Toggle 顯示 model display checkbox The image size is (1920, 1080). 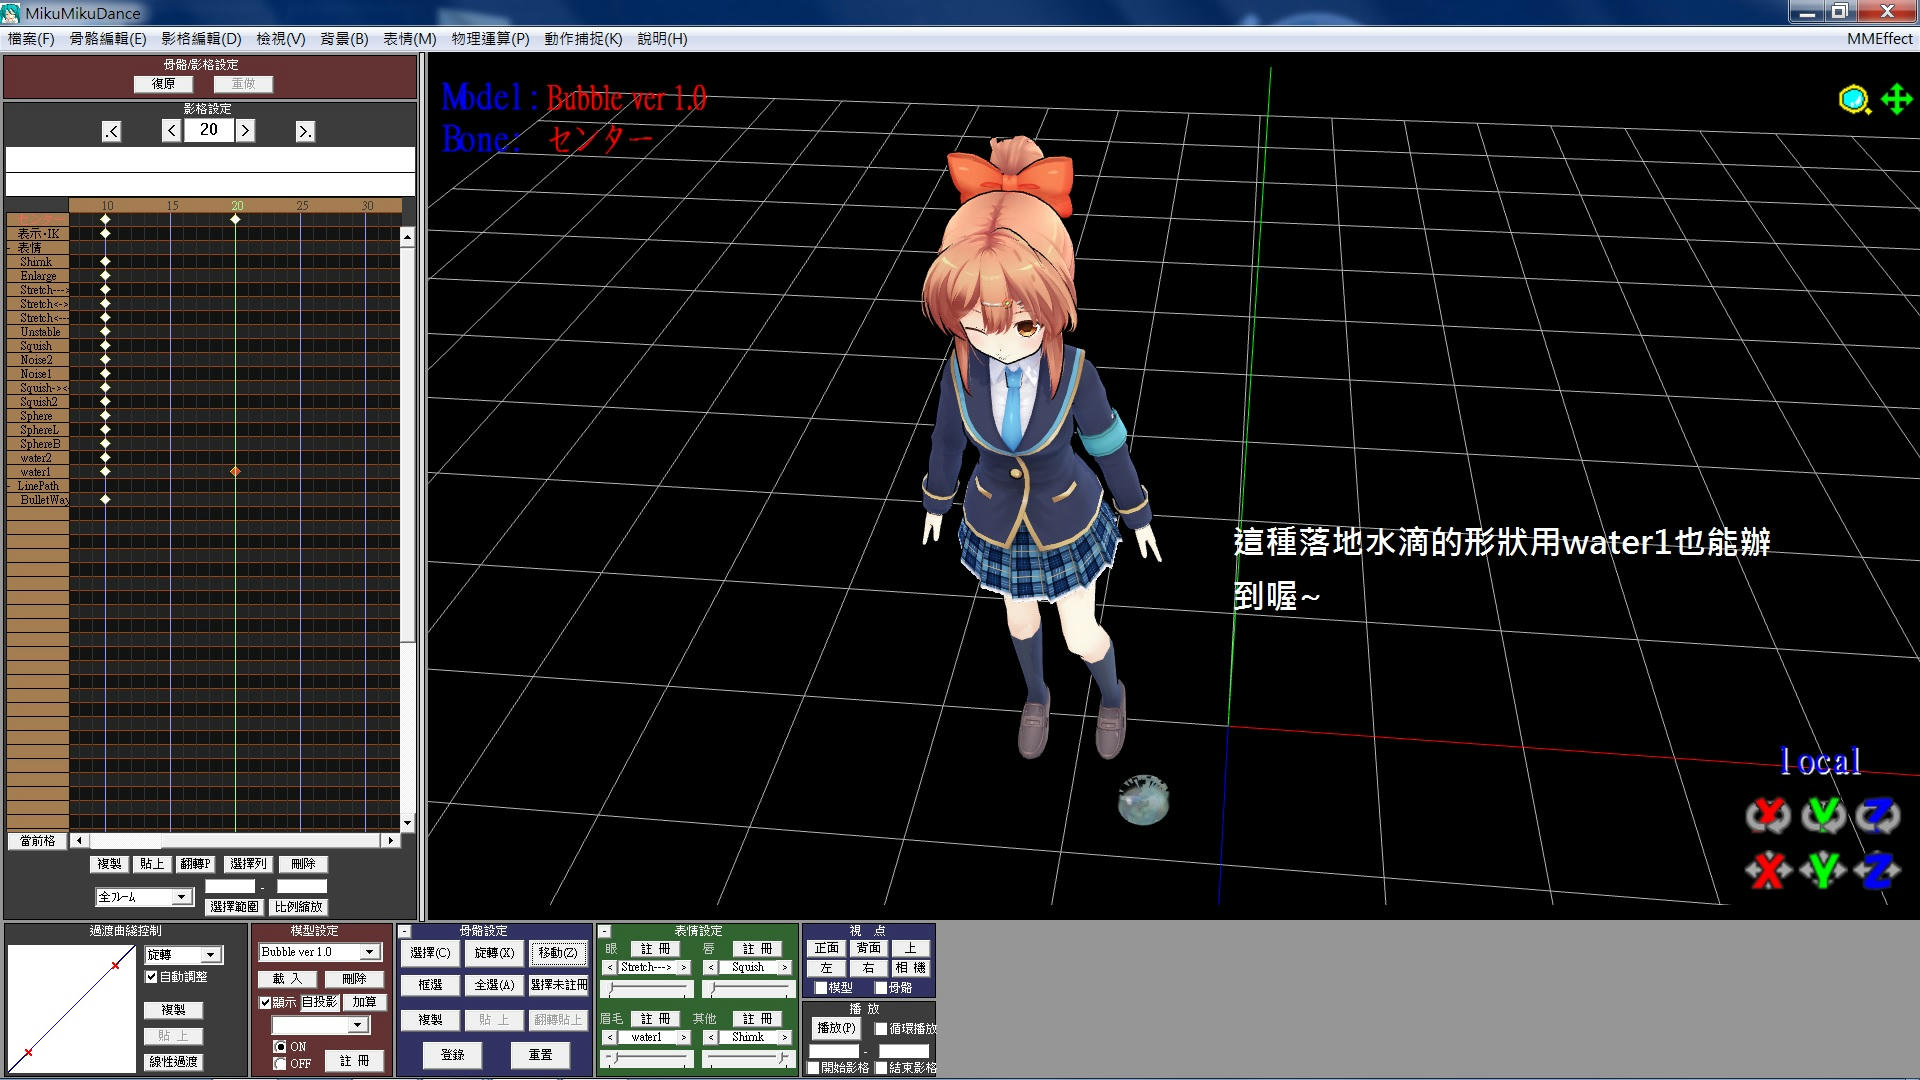[x=265, y=1002]
